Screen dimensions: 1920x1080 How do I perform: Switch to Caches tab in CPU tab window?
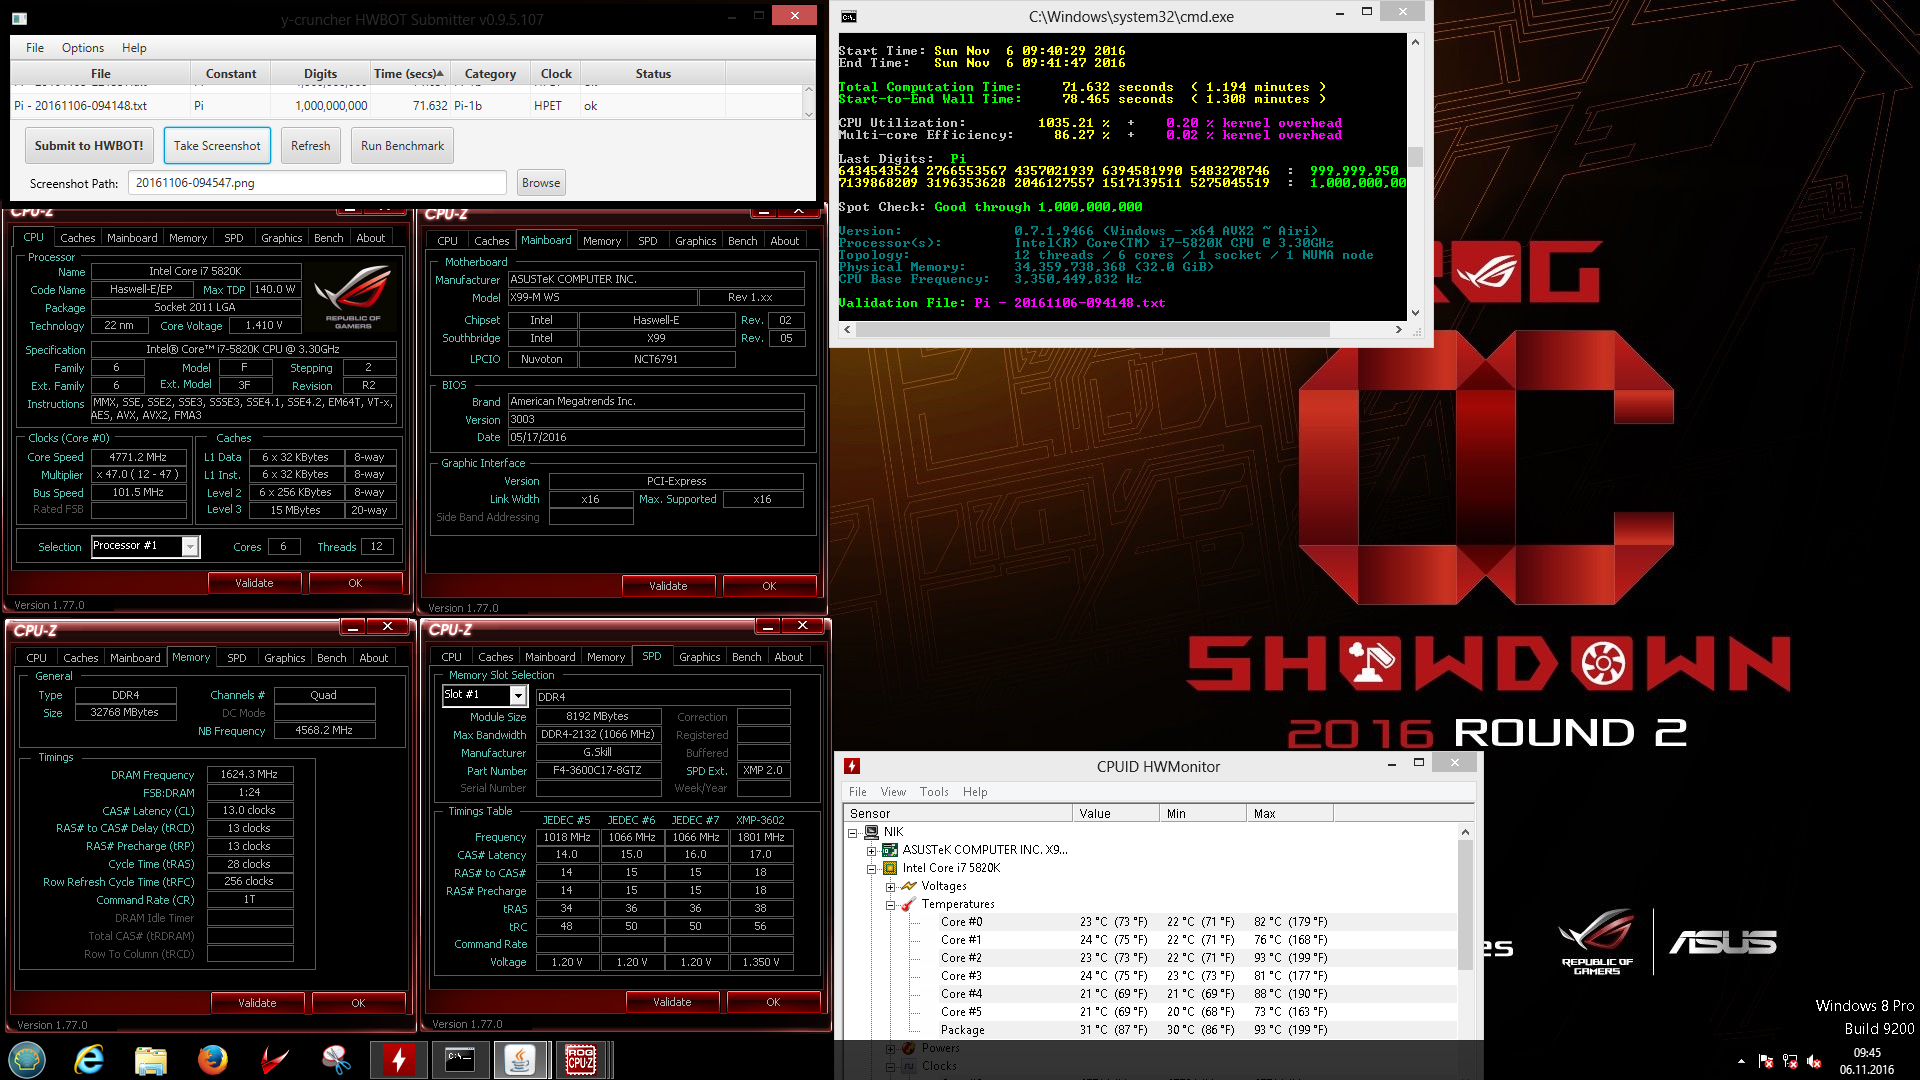77,238
